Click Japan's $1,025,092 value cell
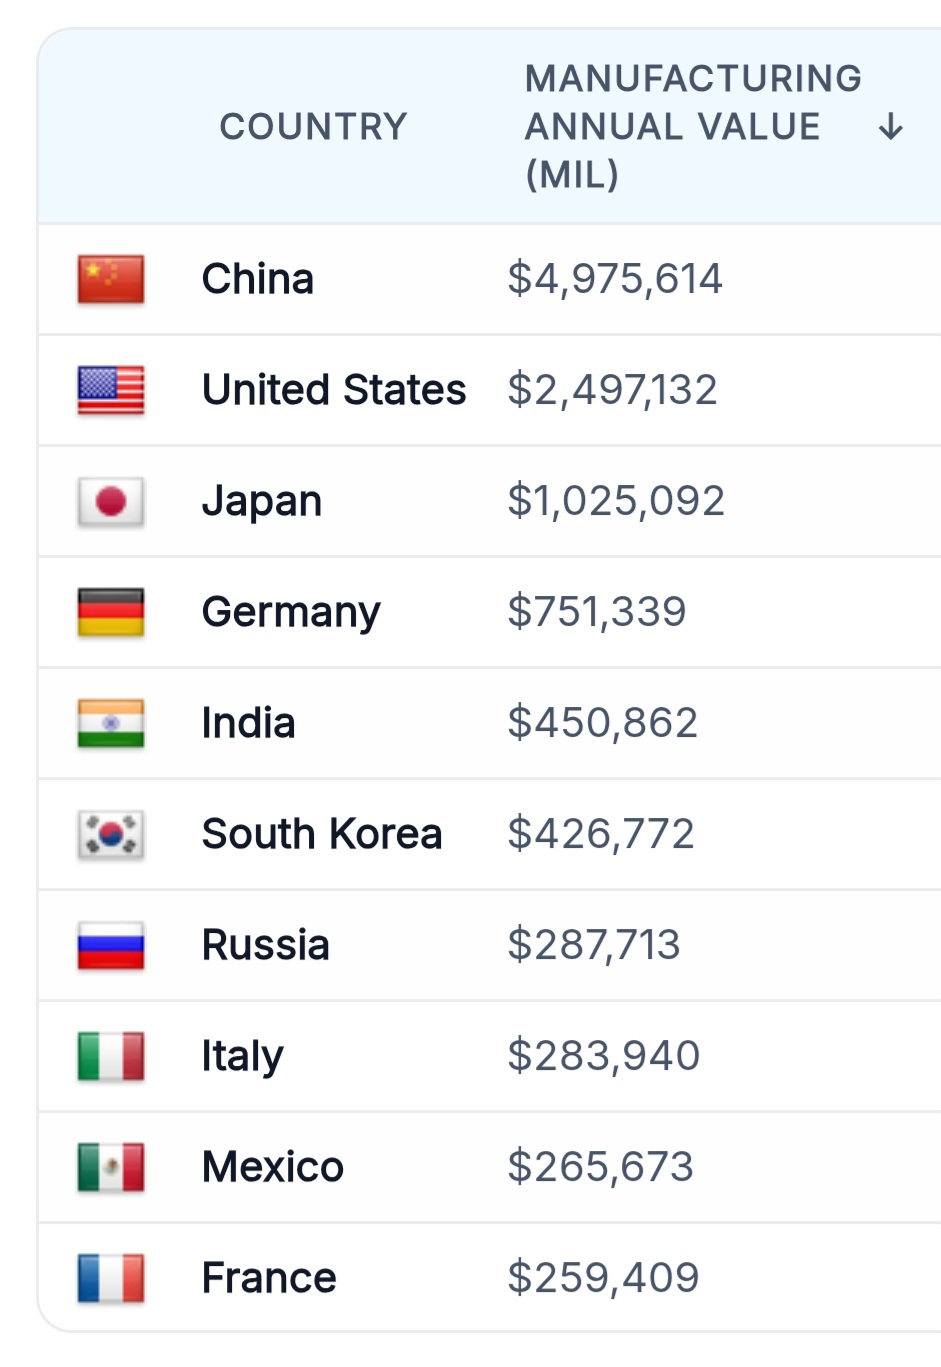This screenshot has width=941, height=1367. [x=616, y=501]
